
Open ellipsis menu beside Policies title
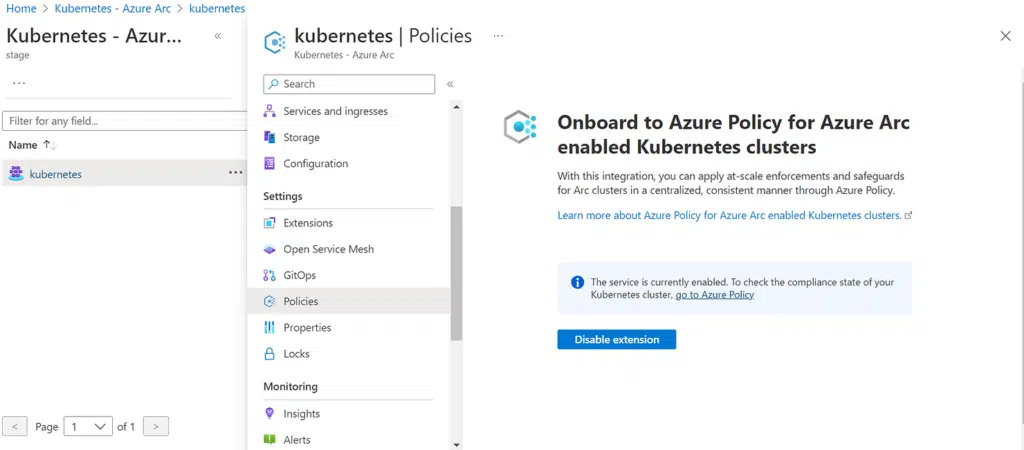click(498, 36)
